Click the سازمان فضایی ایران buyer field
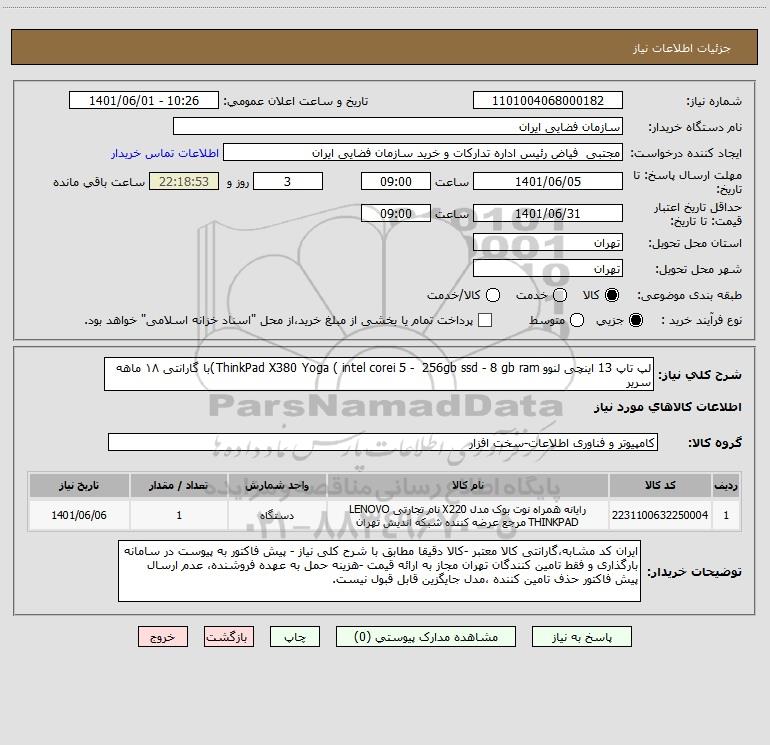This screenshot has height=745, width=770. pyautogui.click(x=398, y=127)
